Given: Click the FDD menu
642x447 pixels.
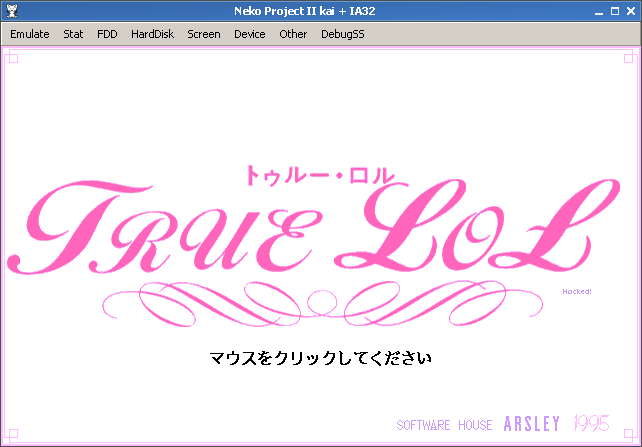Looking at the screenshot, I should [107, 34].
